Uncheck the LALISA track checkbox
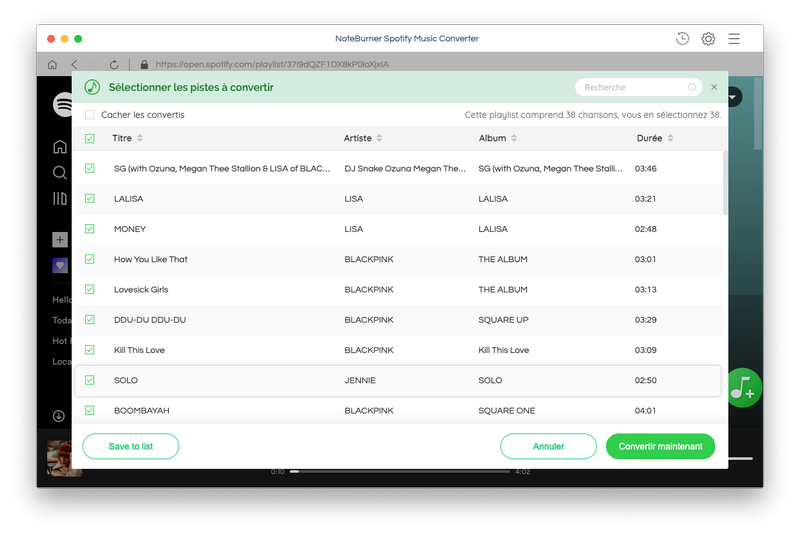The width and height of the screenshot is (800, 536). pyautogui.click(x=90, y=198)
